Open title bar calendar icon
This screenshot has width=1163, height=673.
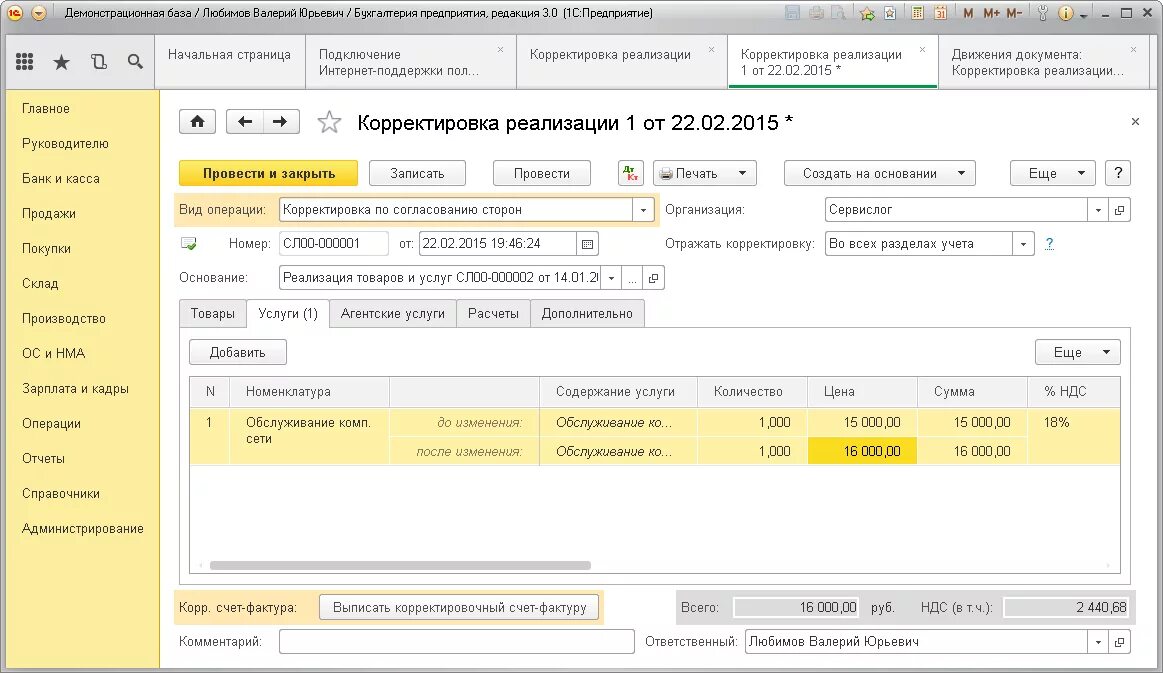pos(940,13)
